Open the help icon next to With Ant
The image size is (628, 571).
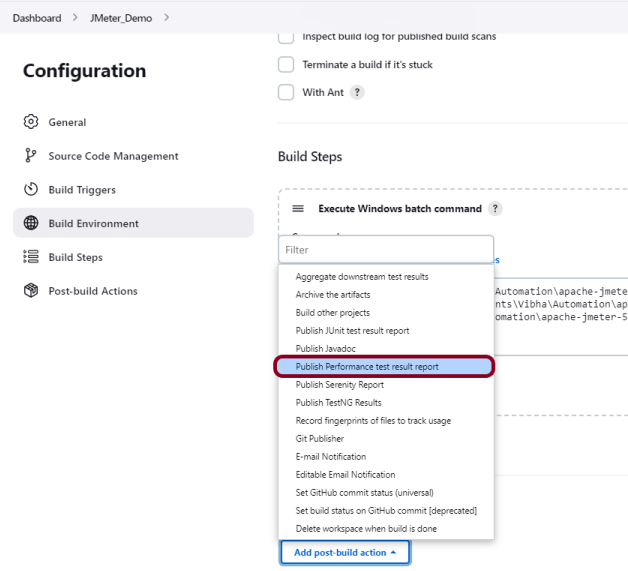tap(357, 92)
